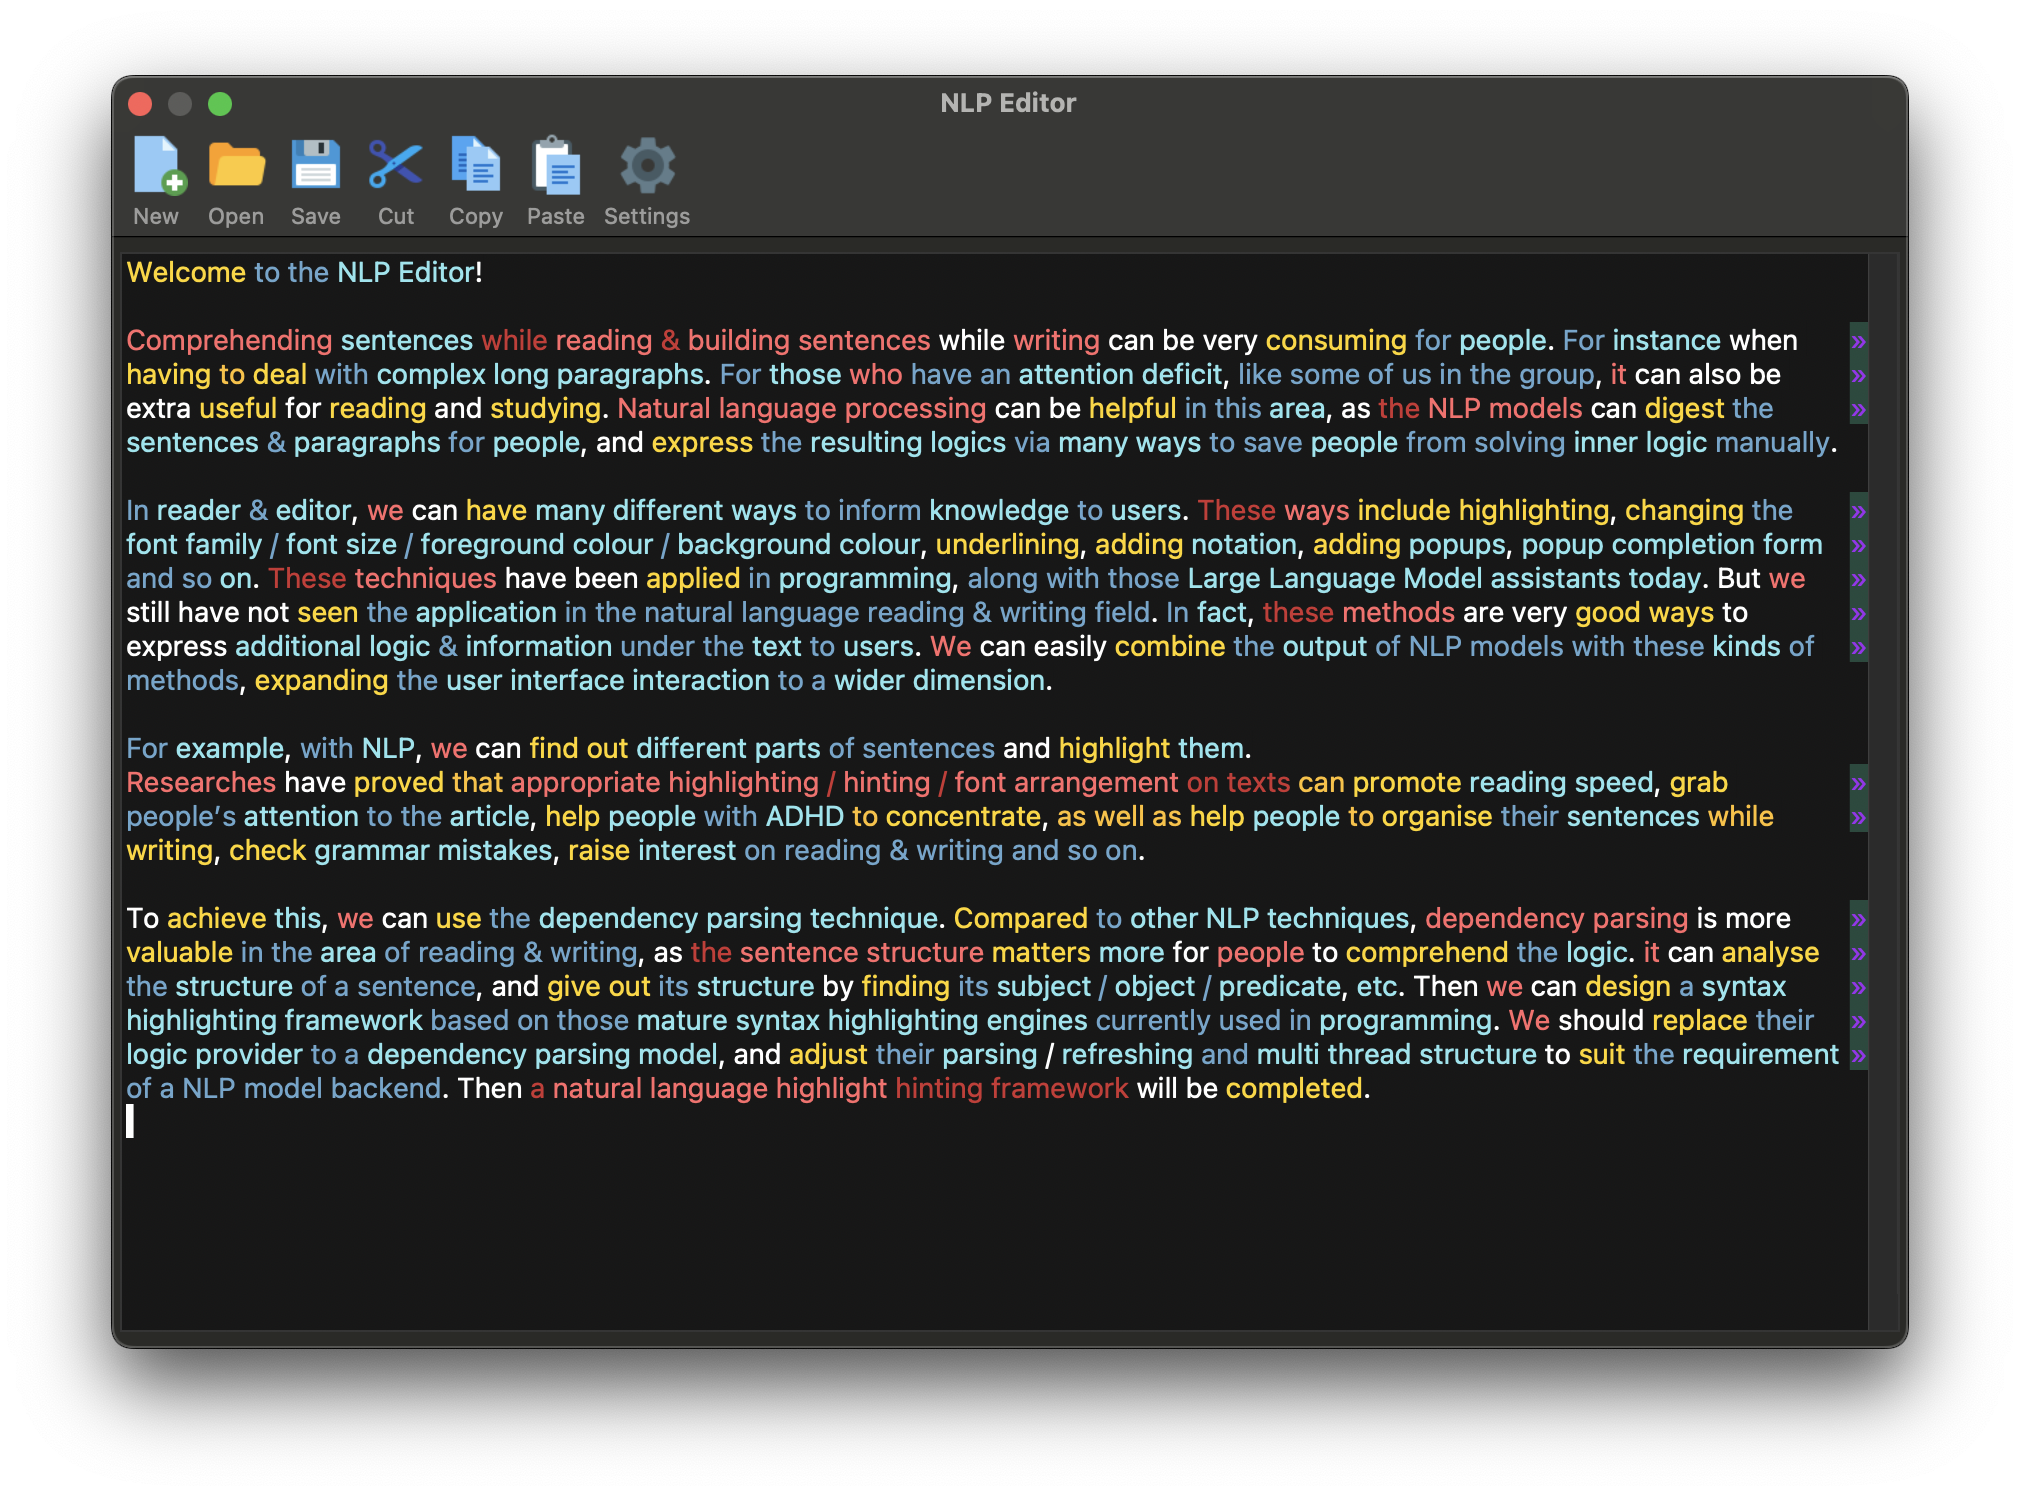Screen dimensions: 2020x1496
Task: Click the wrap marker beside 'extra useful for reading' line
Action: (x=1858, y=409)
